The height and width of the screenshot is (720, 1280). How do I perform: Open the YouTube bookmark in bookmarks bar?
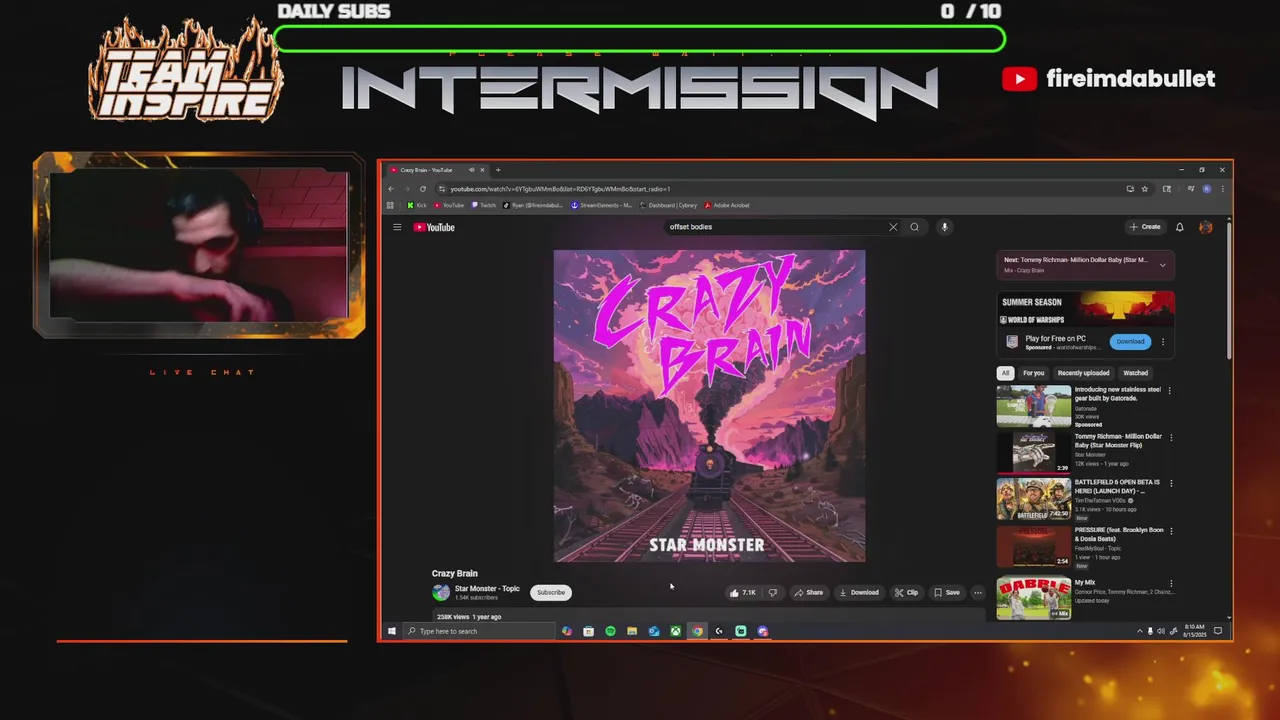tap(449, 205)
